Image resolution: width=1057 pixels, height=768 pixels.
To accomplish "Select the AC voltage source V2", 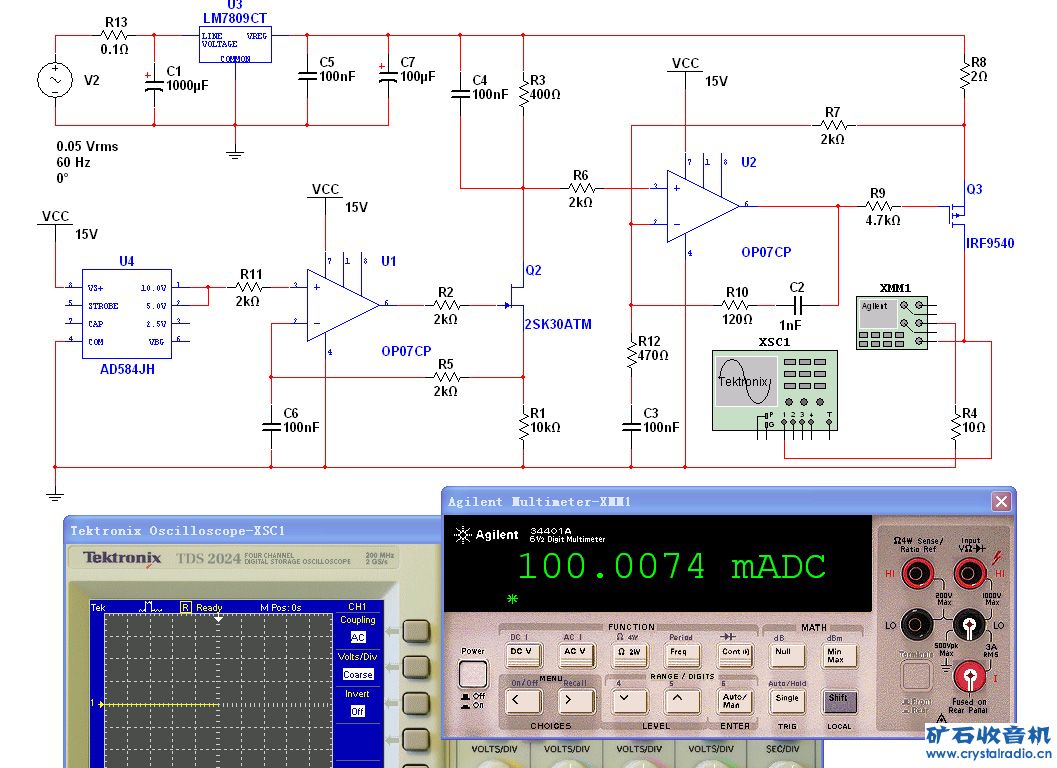I will point(55,80).
